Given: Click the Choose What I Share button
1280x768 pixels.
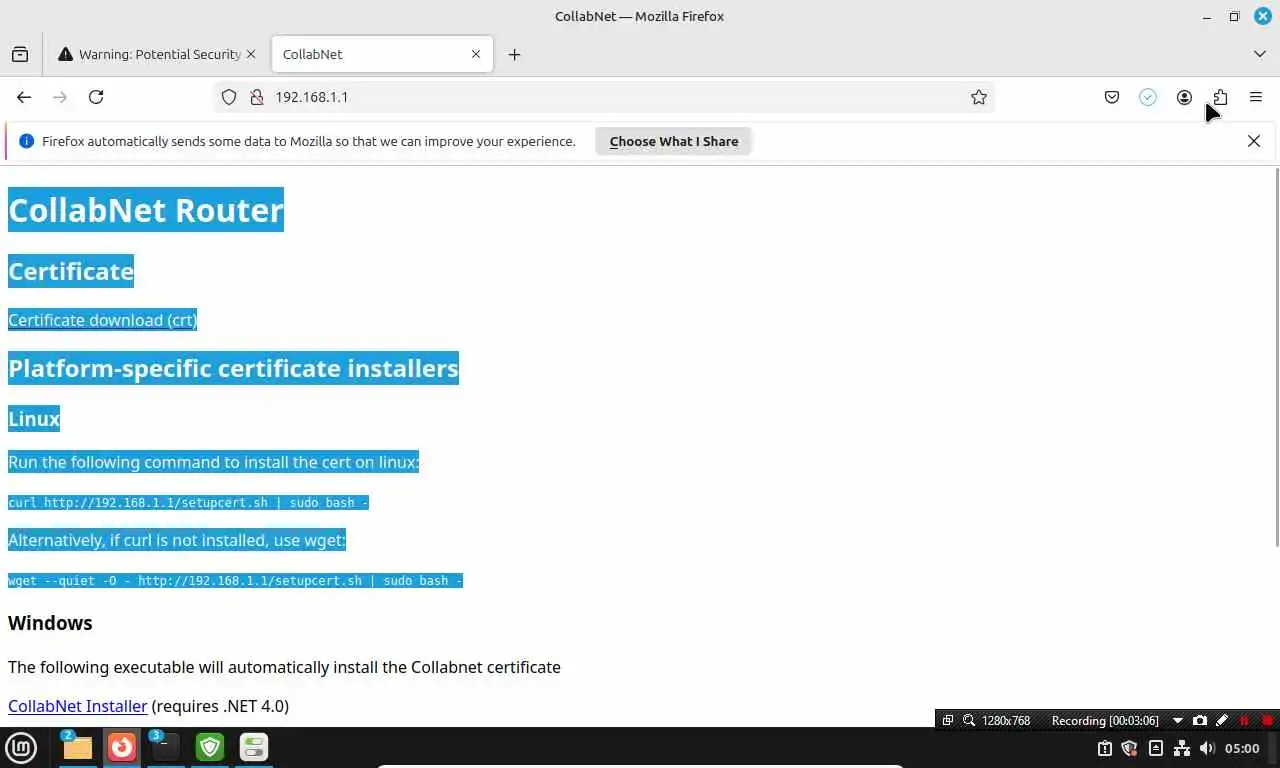Looking at the screenshot, I should coord(674,141).
